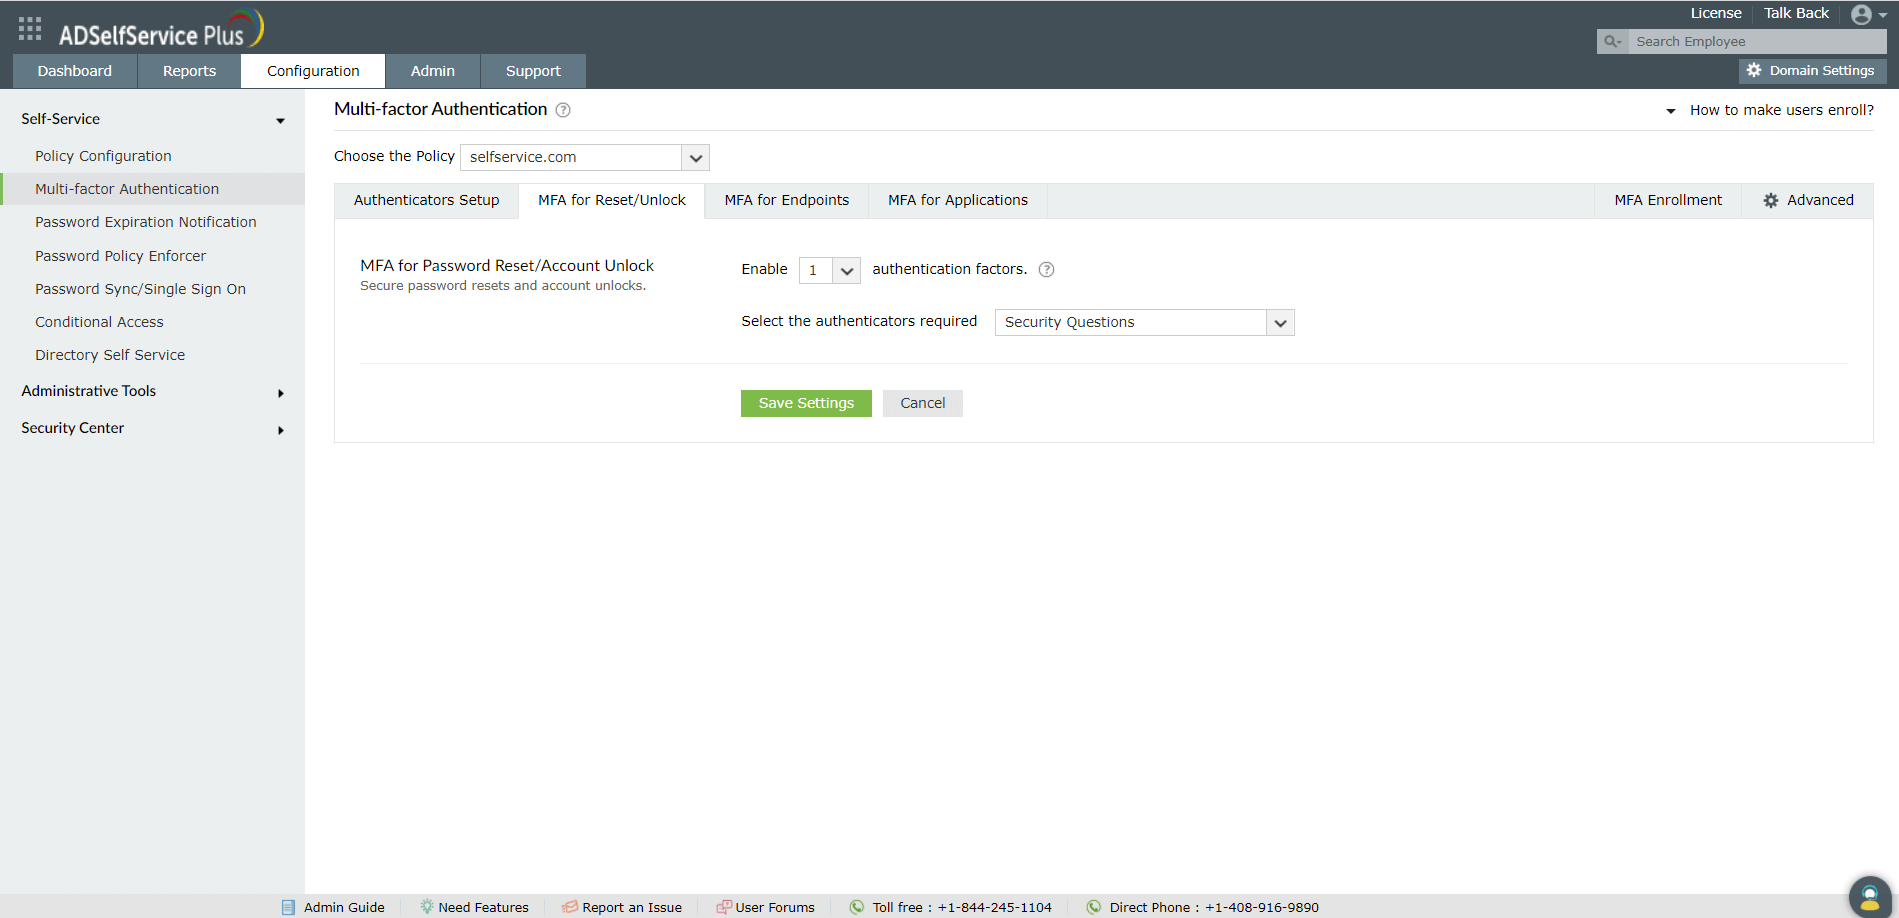Open the Choose the Policy dropdown
The image size is (1899, 918).
point(695,157)
